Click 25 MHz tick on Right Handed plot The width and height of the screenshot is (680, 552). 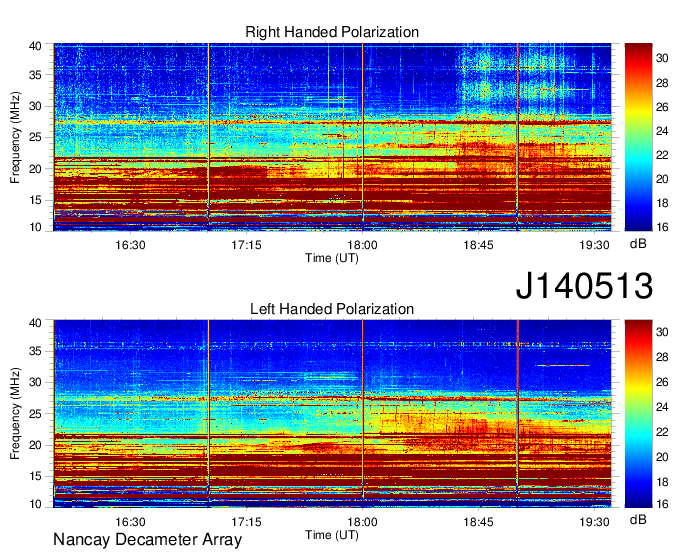[x=35, y=137]
